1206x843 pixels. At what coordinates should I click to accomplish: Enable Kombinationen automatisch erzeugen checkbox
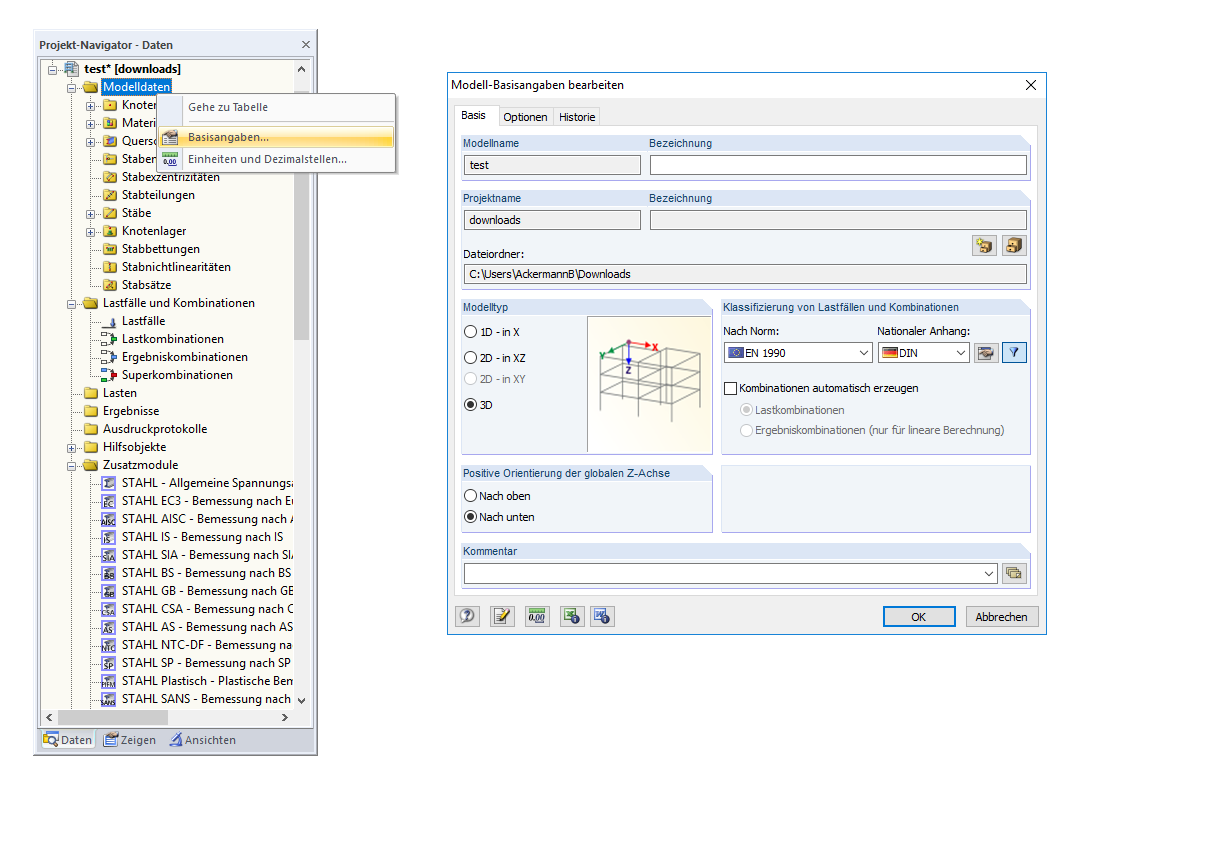click(730, 388)
